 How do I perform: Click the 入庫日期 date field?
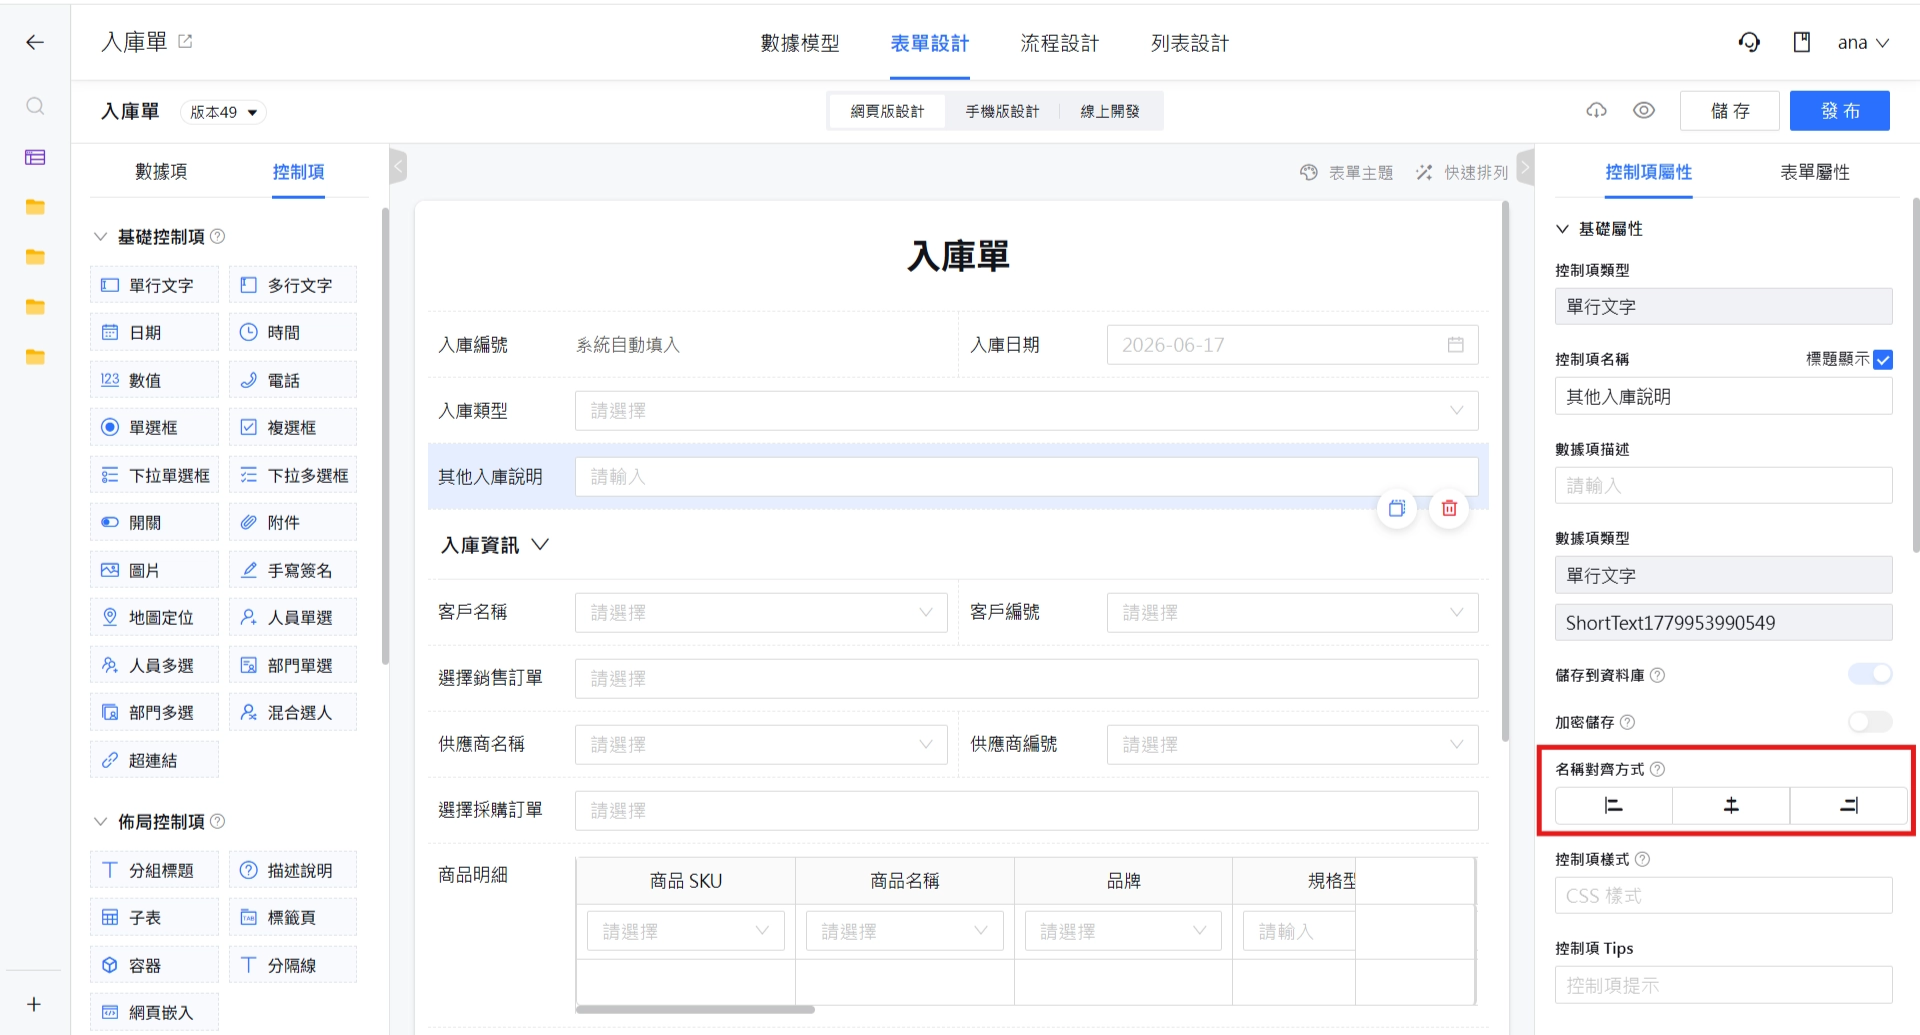[1292, 345]
